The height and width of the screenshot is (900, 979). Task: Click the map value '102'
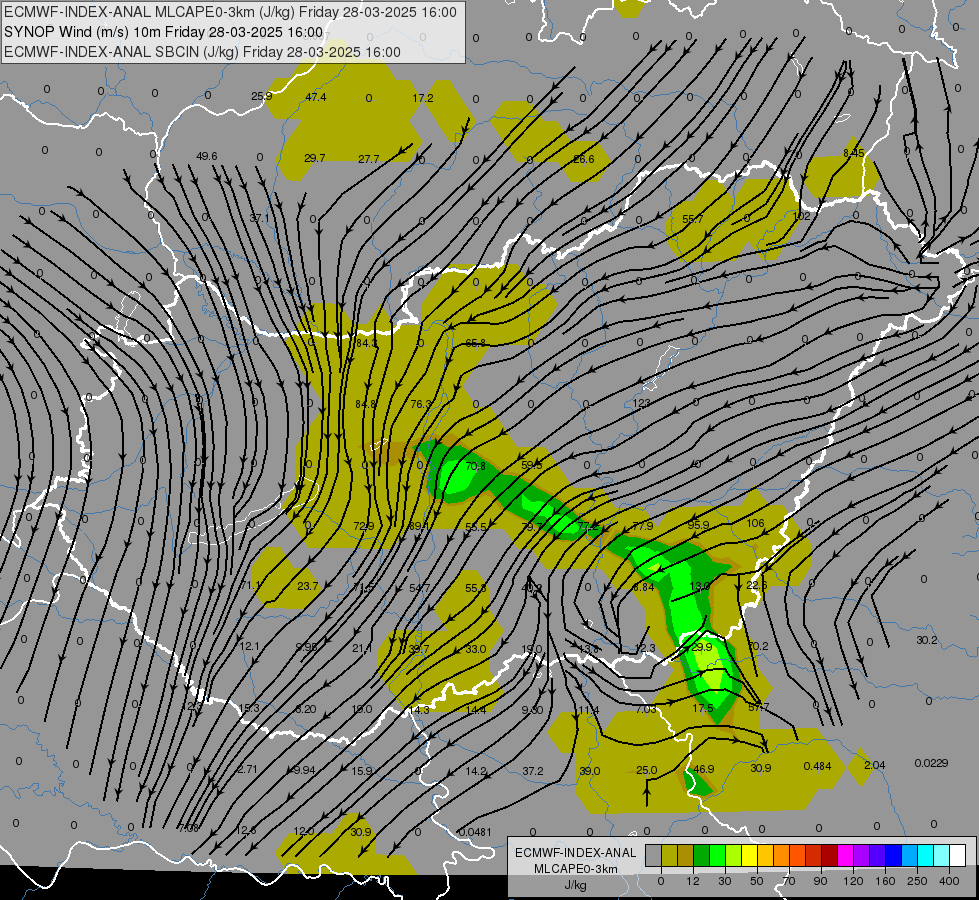[x=801, y=216]
